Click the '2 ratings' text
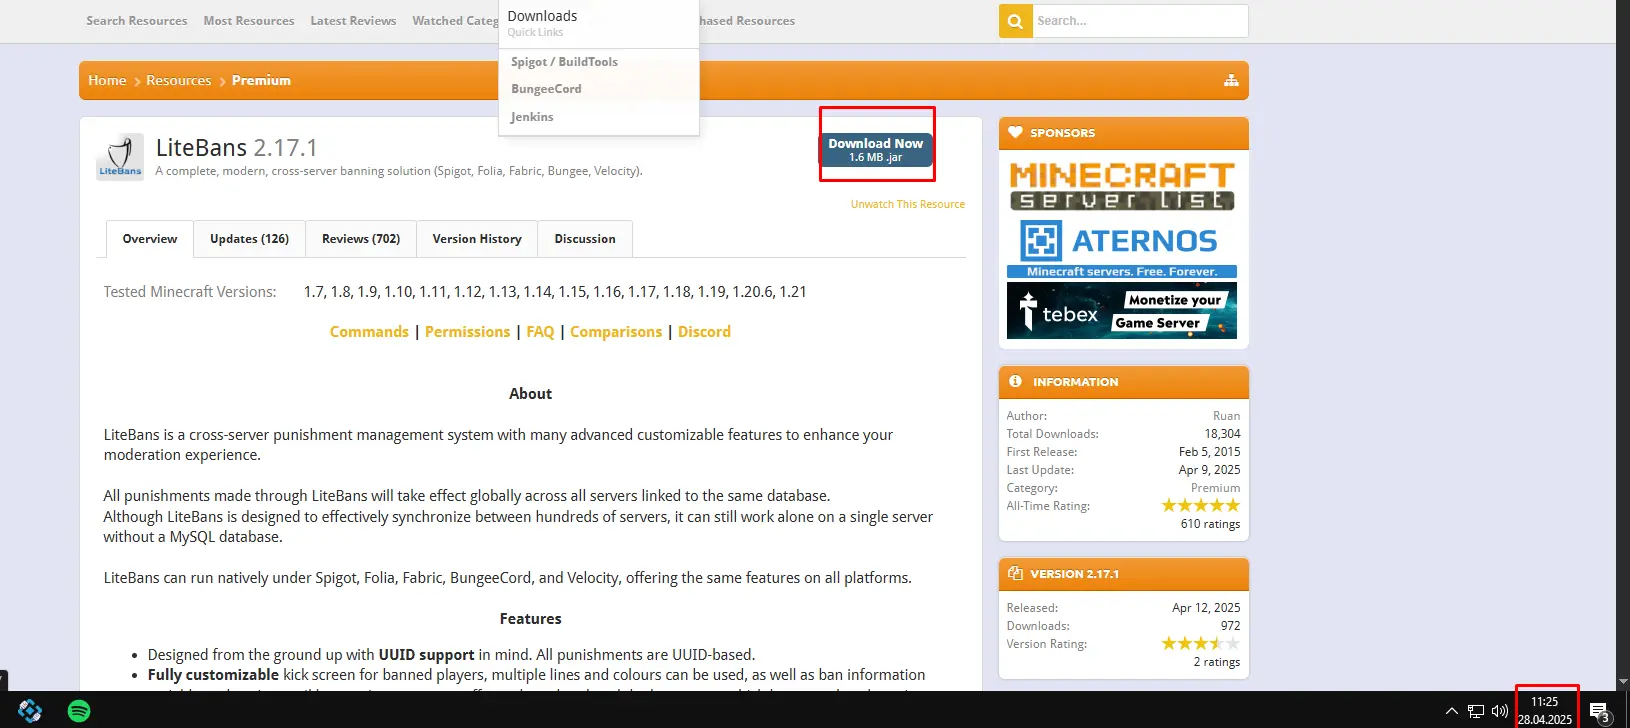This screenshot has height=728, width=1630. click(x=1216, y=662)
